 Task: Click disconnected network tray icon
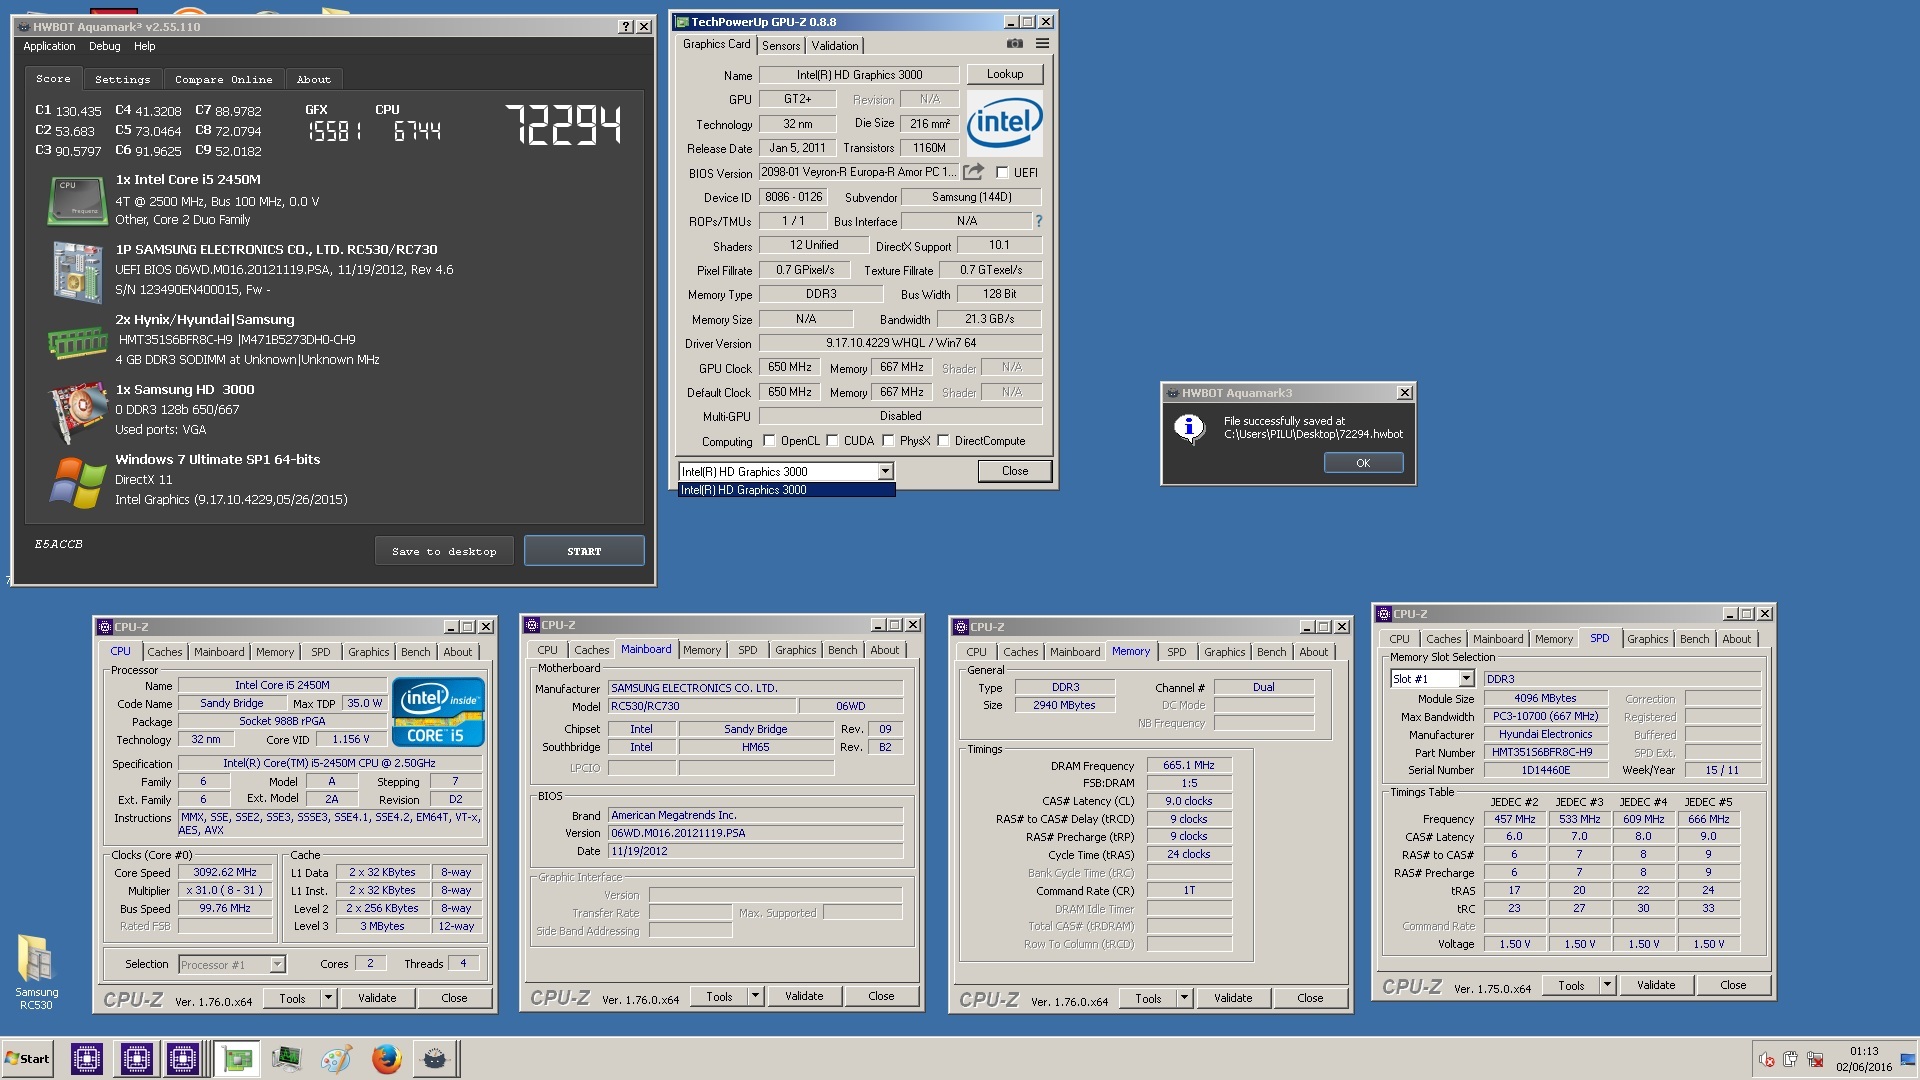[1815, 1059]
